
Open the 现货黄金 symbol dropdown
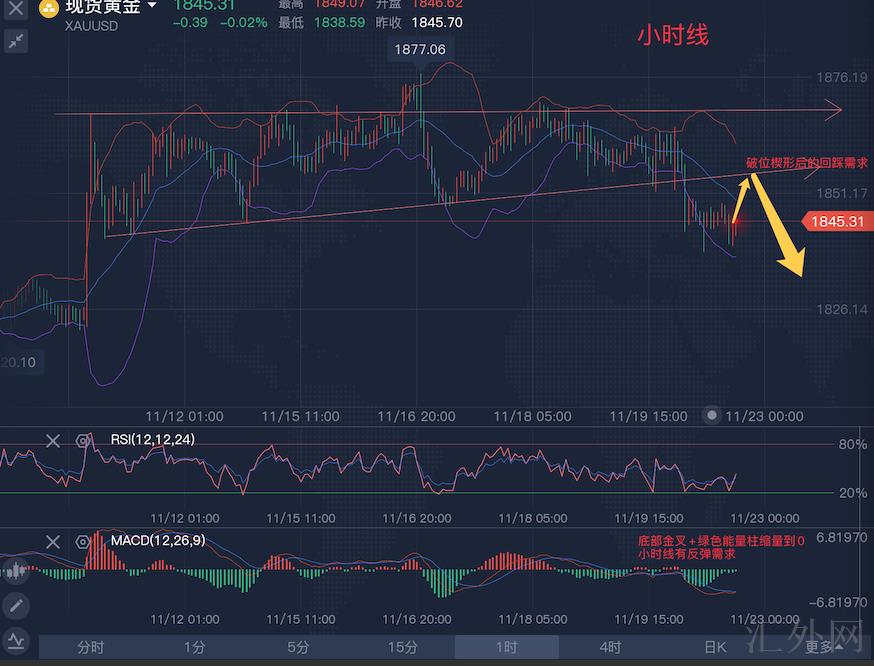(152, 6)
